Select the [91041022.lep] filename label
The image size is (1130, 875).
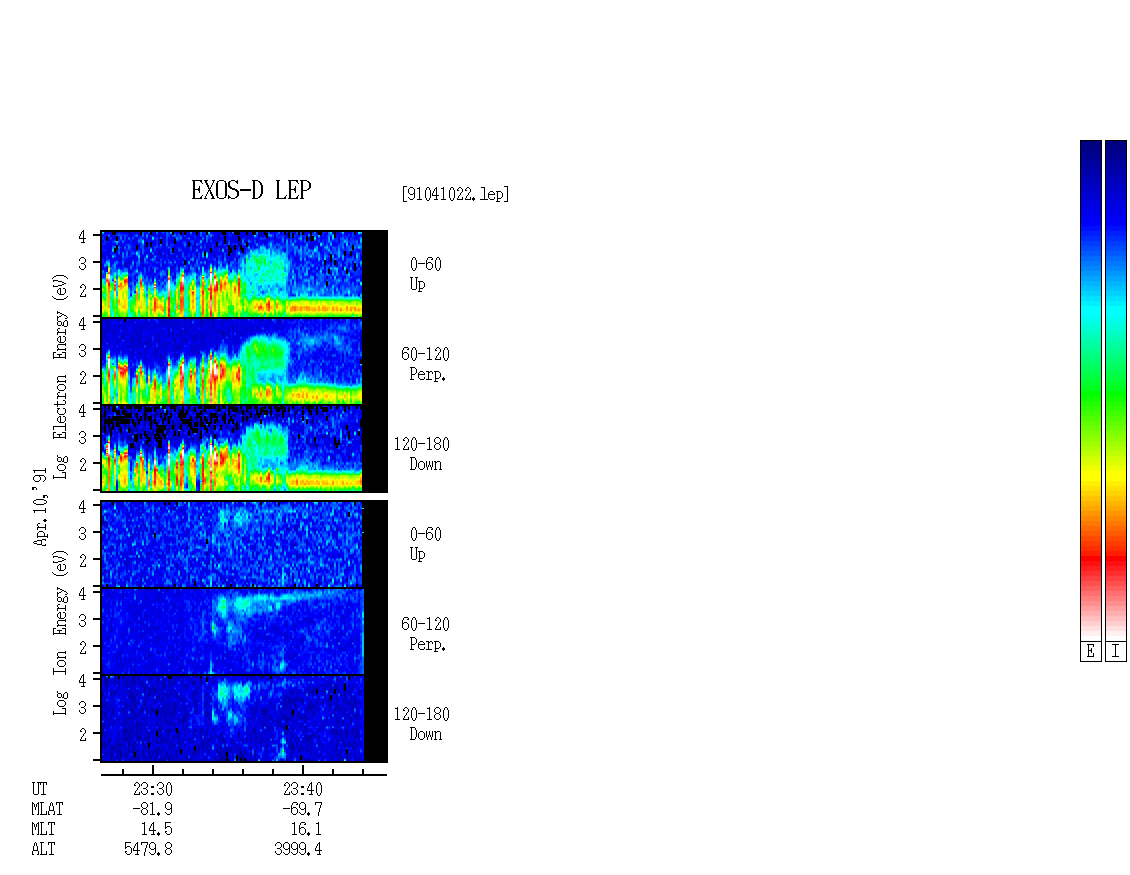coord(455,194)
